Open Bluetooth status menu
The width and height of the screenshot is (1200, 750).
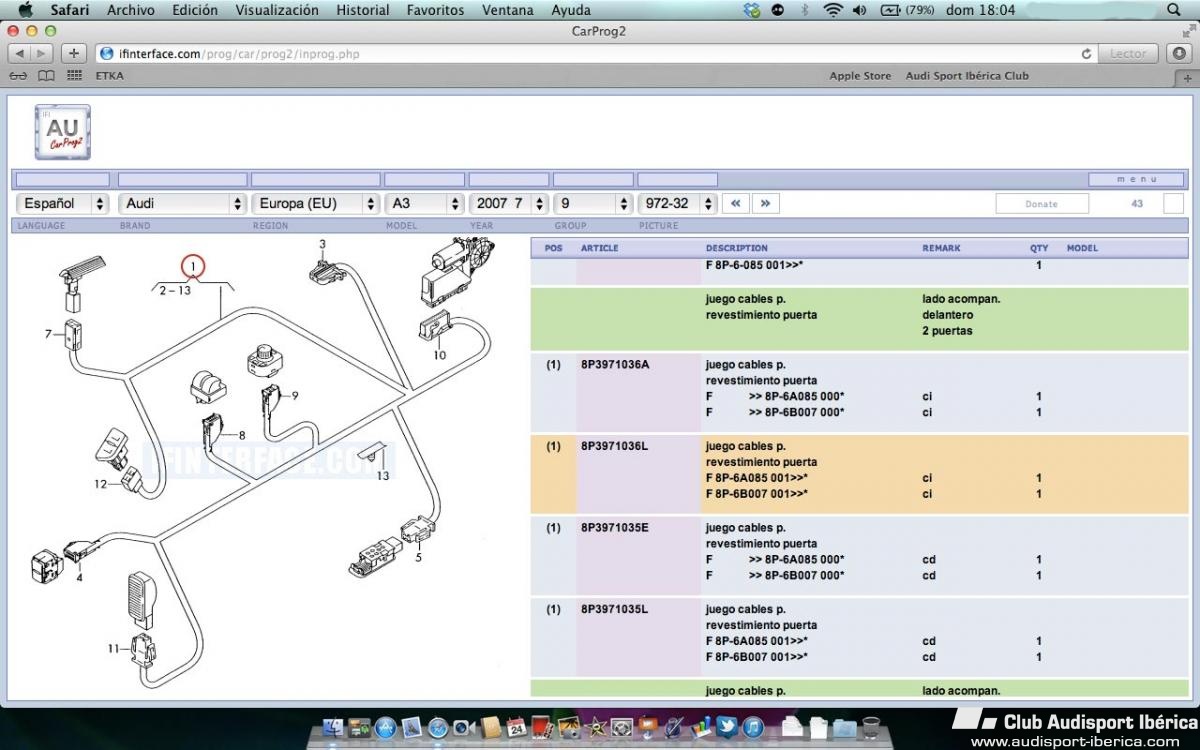pyautogui.click(x=805, y=10)
